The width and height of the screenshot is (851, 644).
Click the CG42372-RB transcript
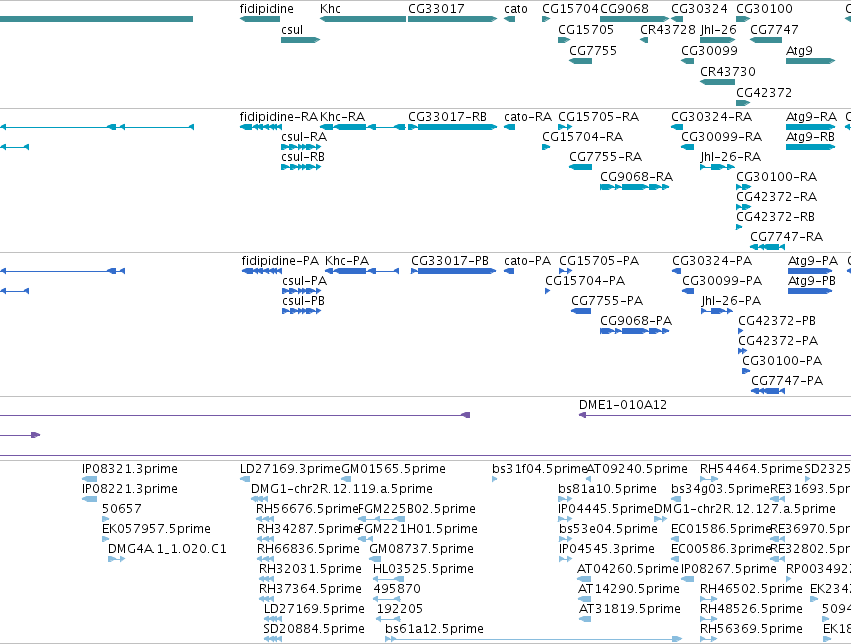coord(739,227)
